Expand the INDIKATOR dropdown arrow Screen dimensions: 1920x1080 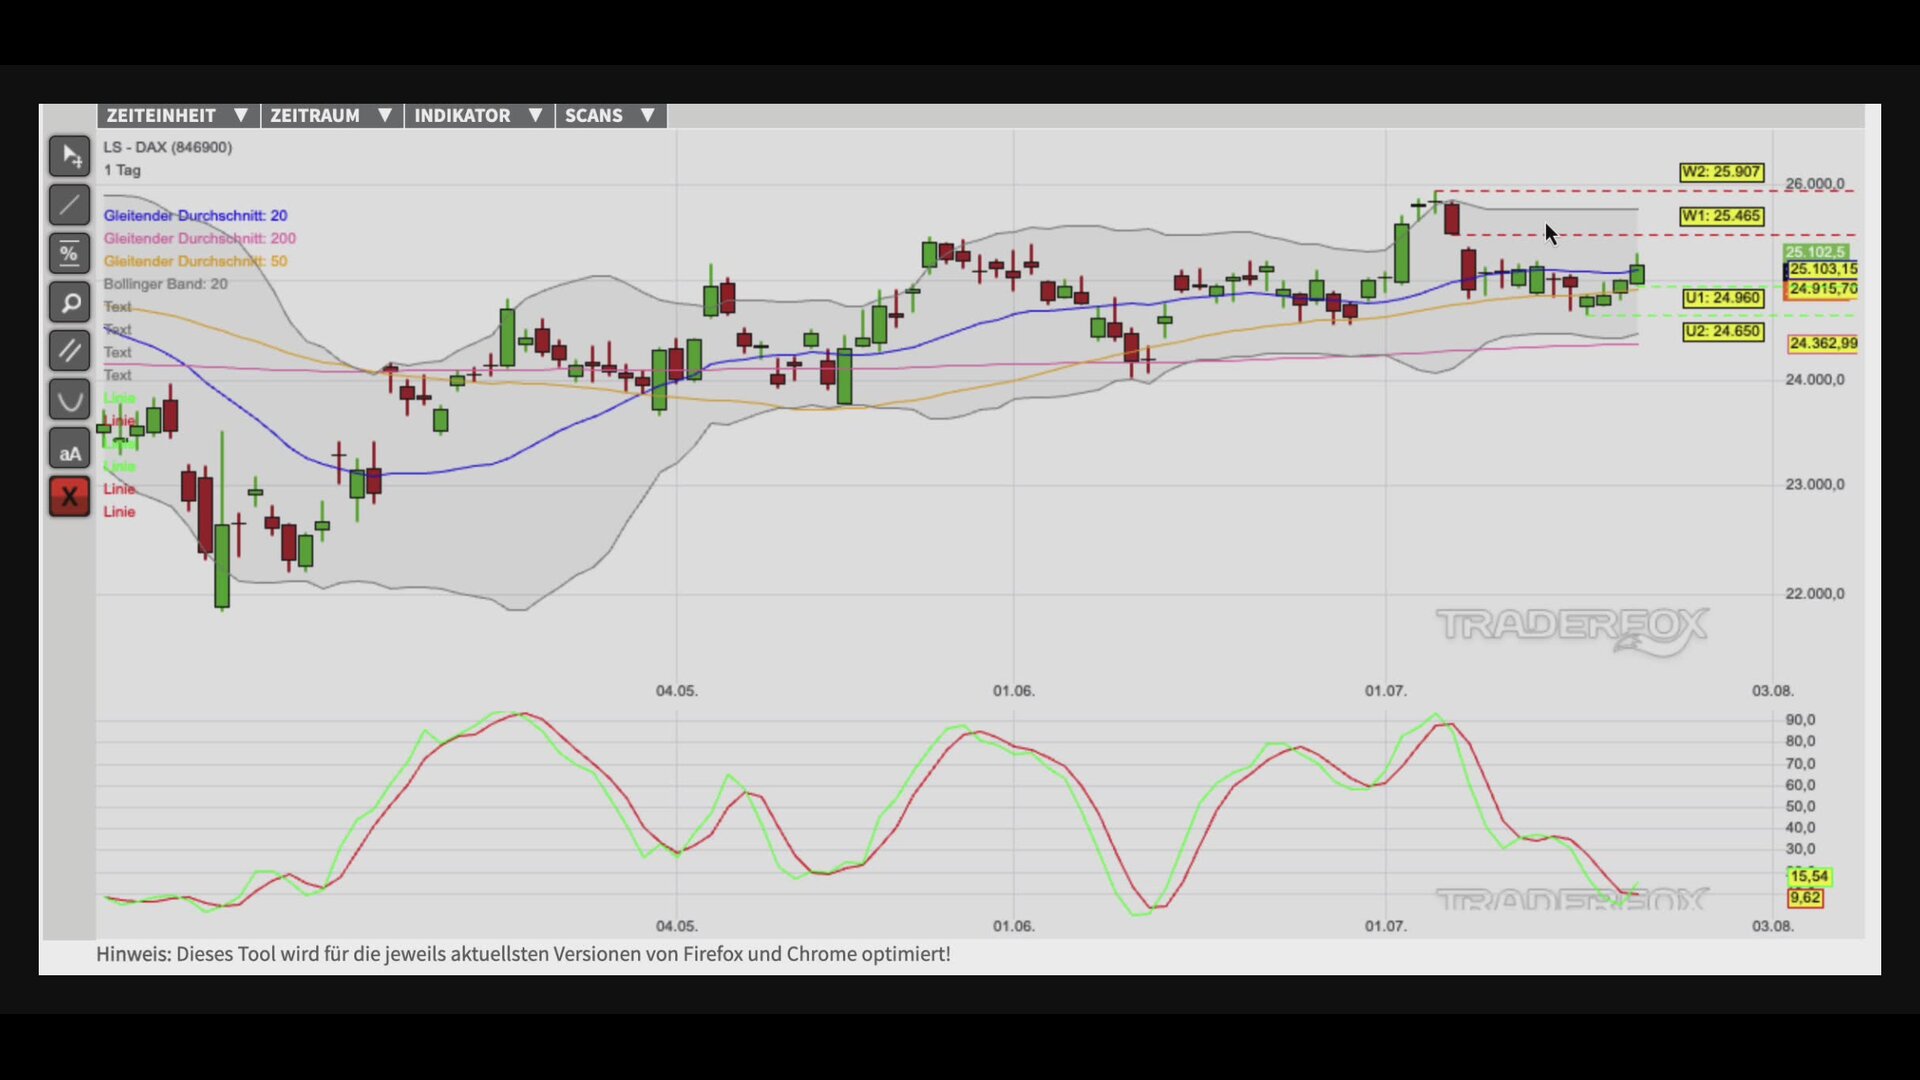point(535,116)
